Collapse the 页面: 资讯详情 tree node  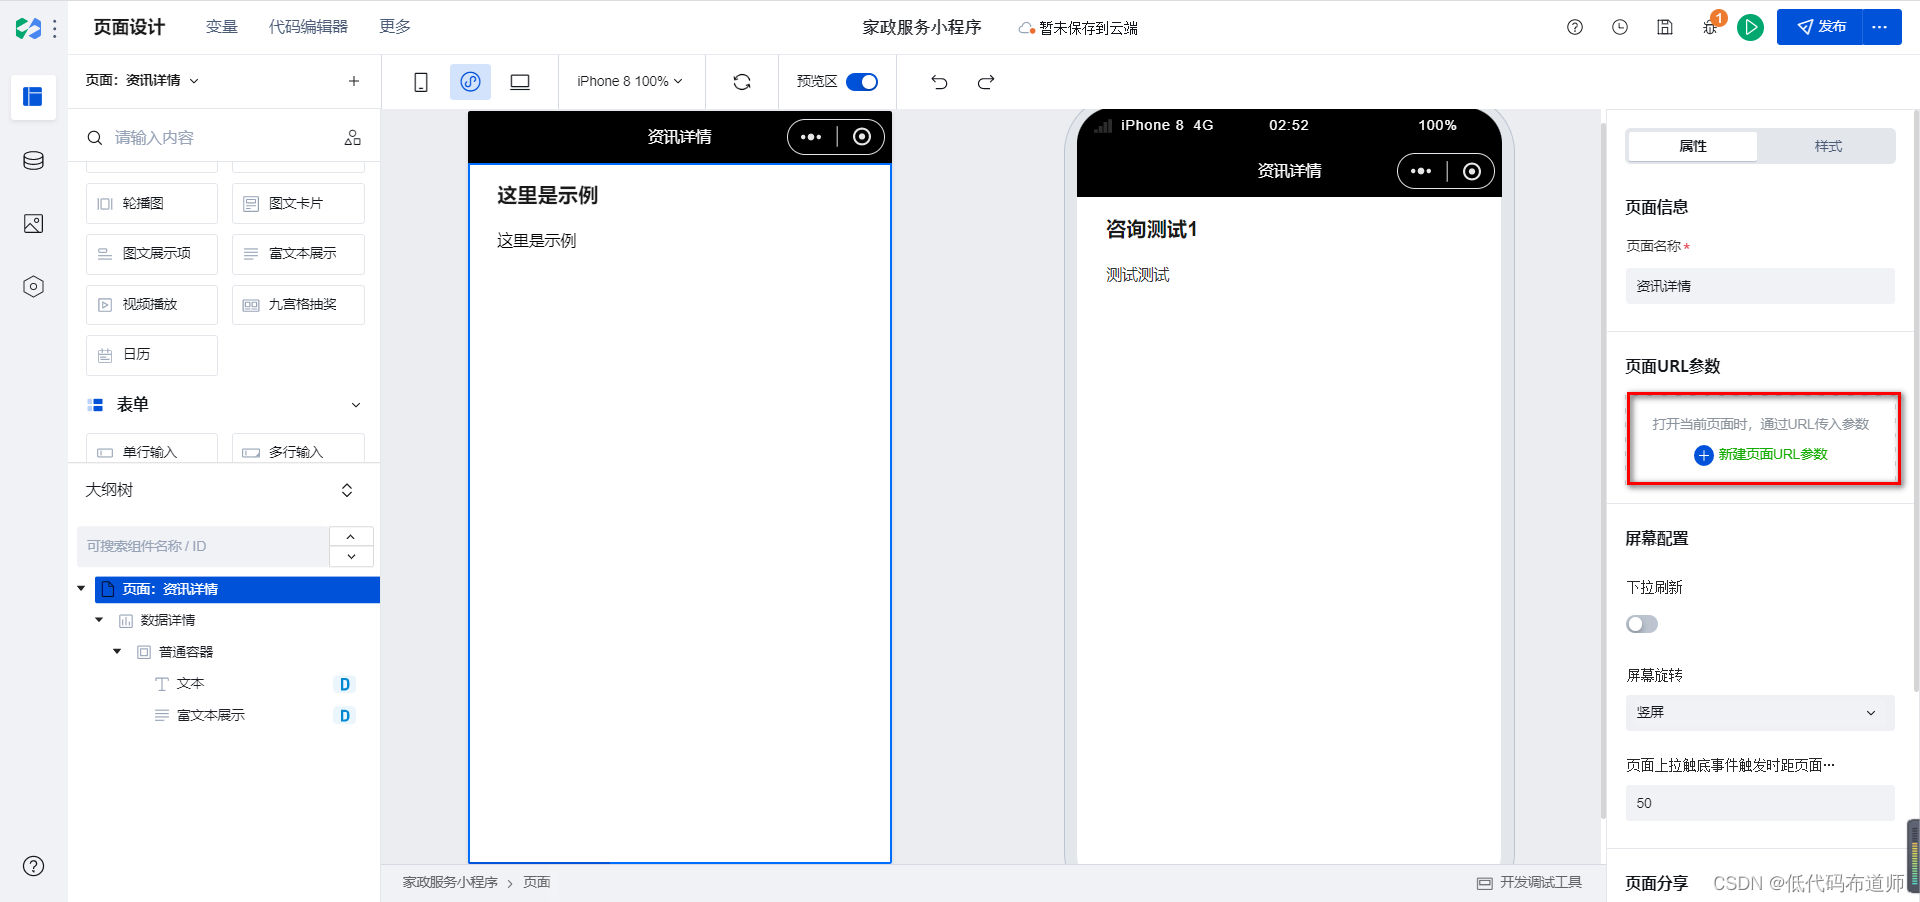(x=82, y=589)
